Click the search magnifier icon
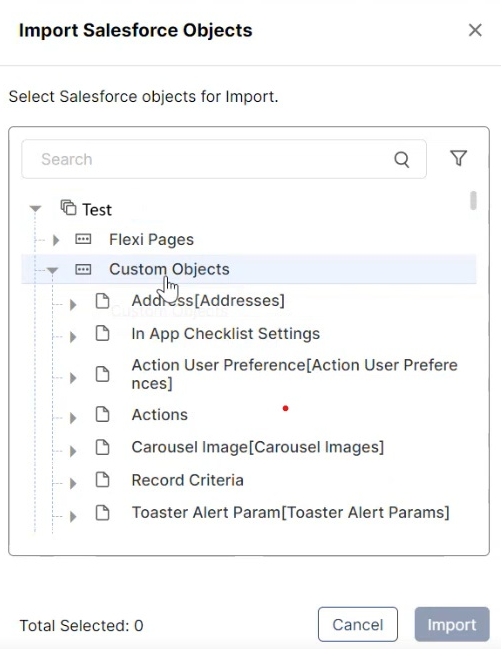Screen dimensions: 501x649 point(401,159)
